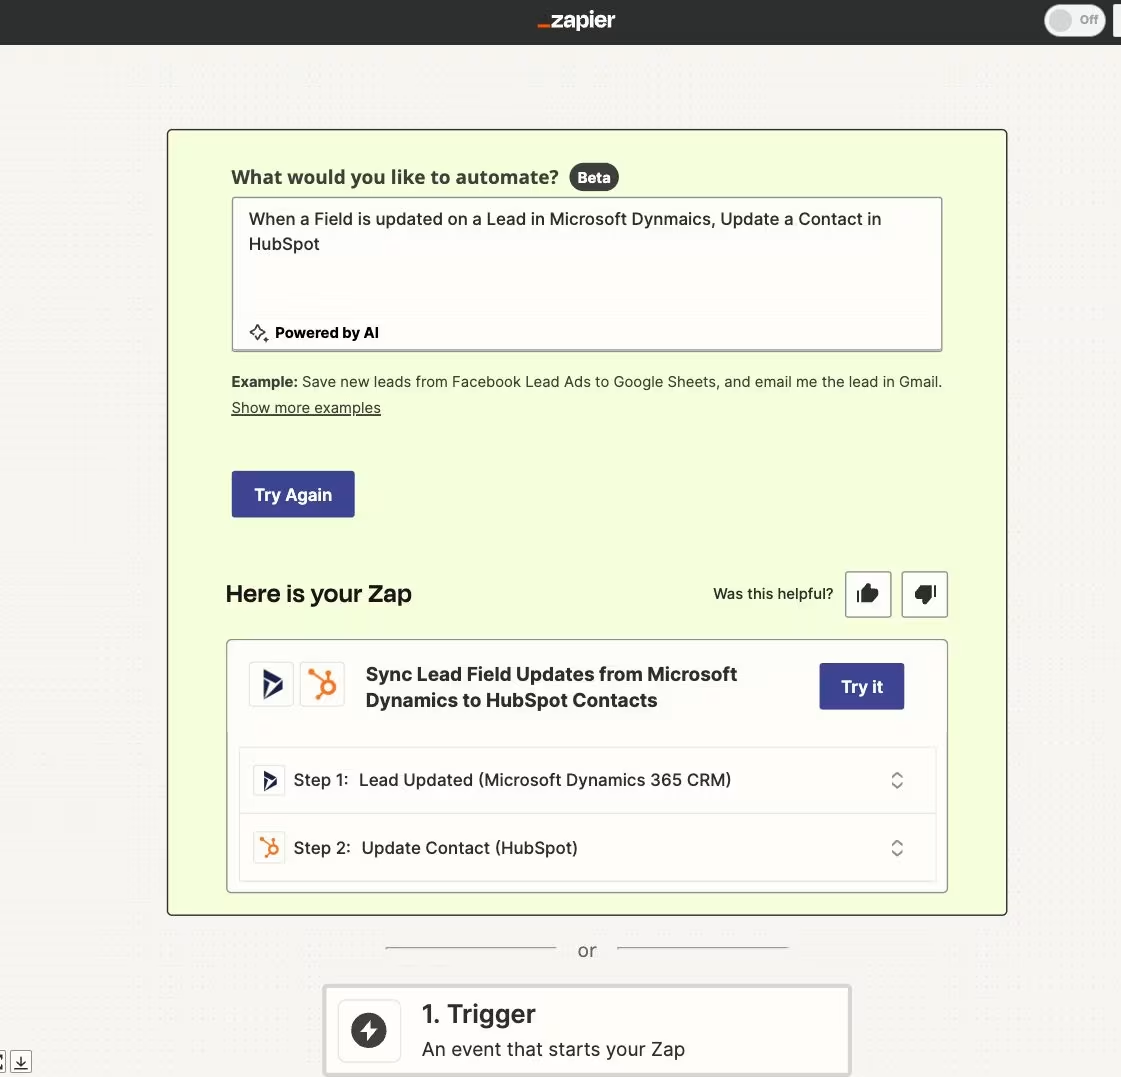The image size is (1121, 1077).
Task: Toggle the Zap On/Off switch
Action: coord(1074,20)
